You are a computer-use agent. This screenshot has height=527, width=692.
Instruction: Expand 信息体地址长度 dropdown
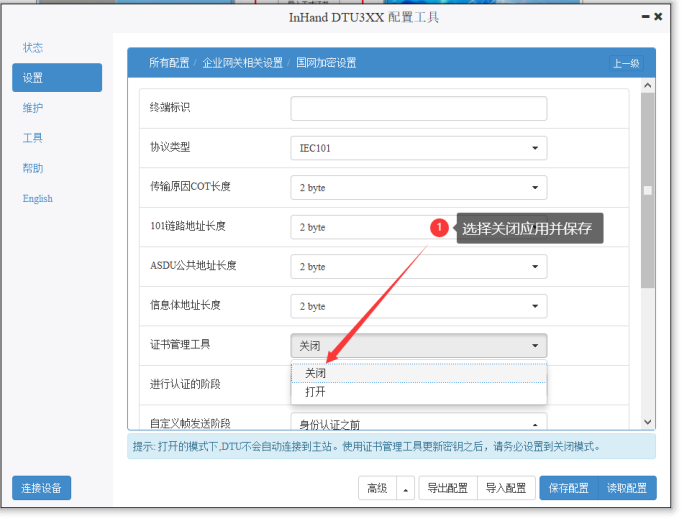(418, 306)
